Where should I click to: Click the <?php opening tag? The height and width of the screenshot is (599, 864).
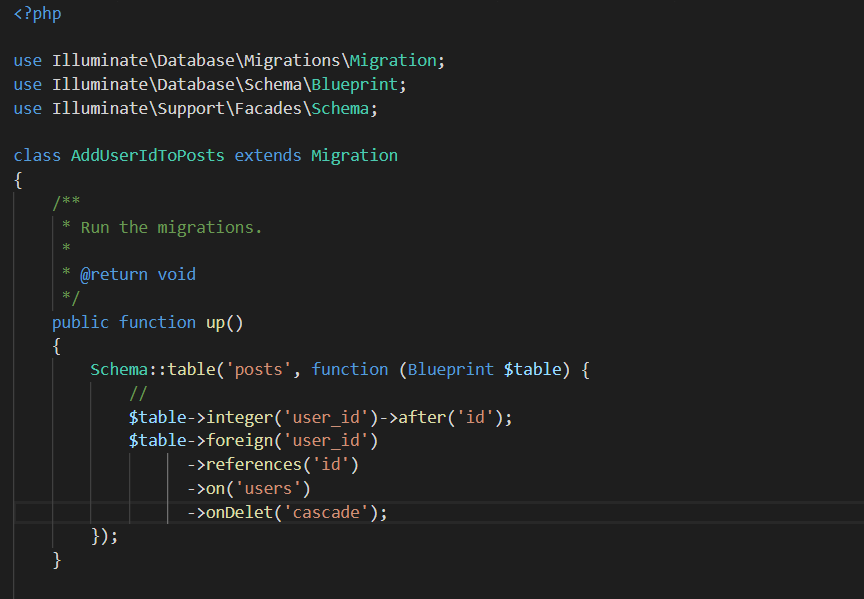37,13
